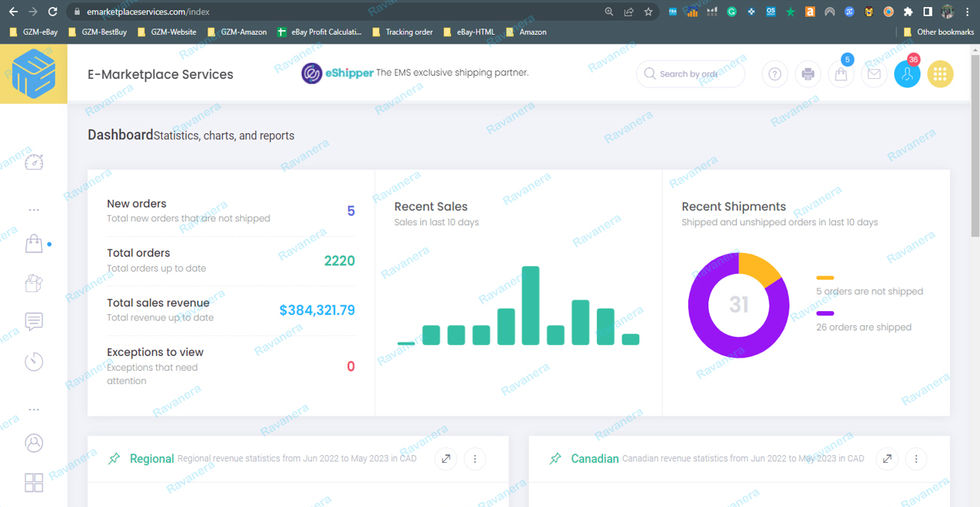Click the help question mark icon

774,74
